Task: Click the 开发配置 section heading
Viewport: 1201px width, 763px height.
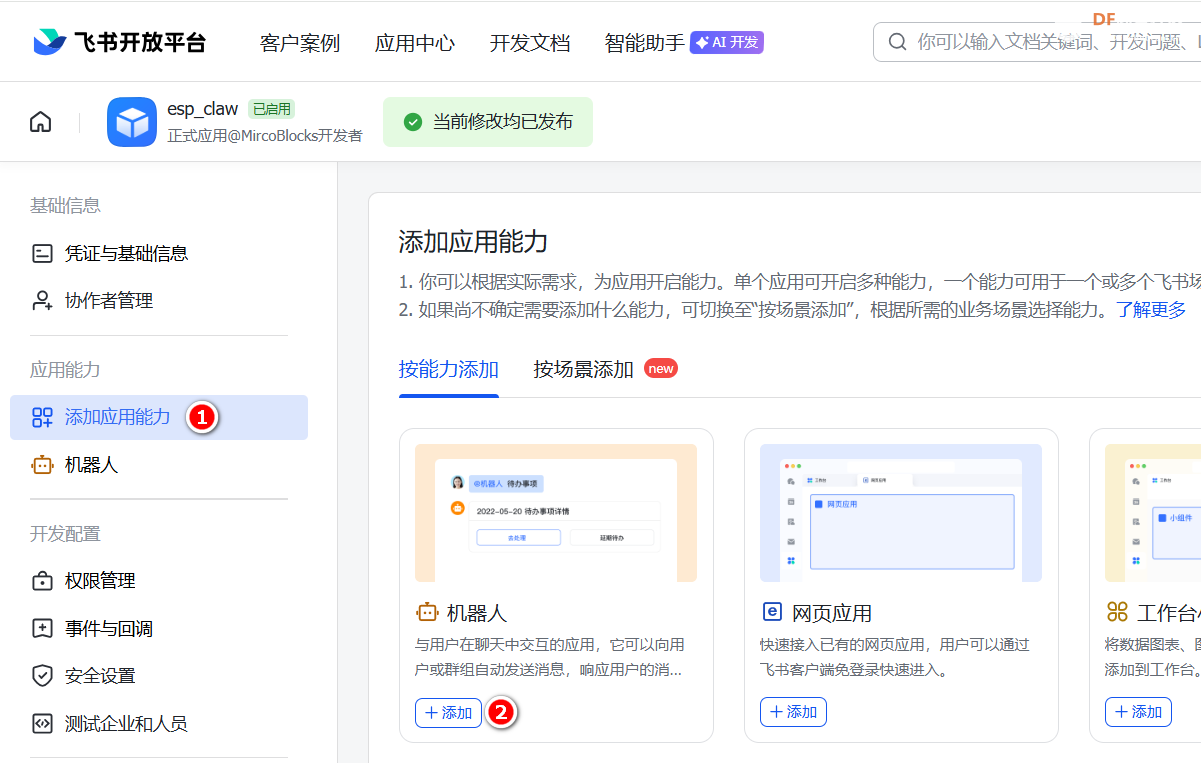Action: (65, 534)
